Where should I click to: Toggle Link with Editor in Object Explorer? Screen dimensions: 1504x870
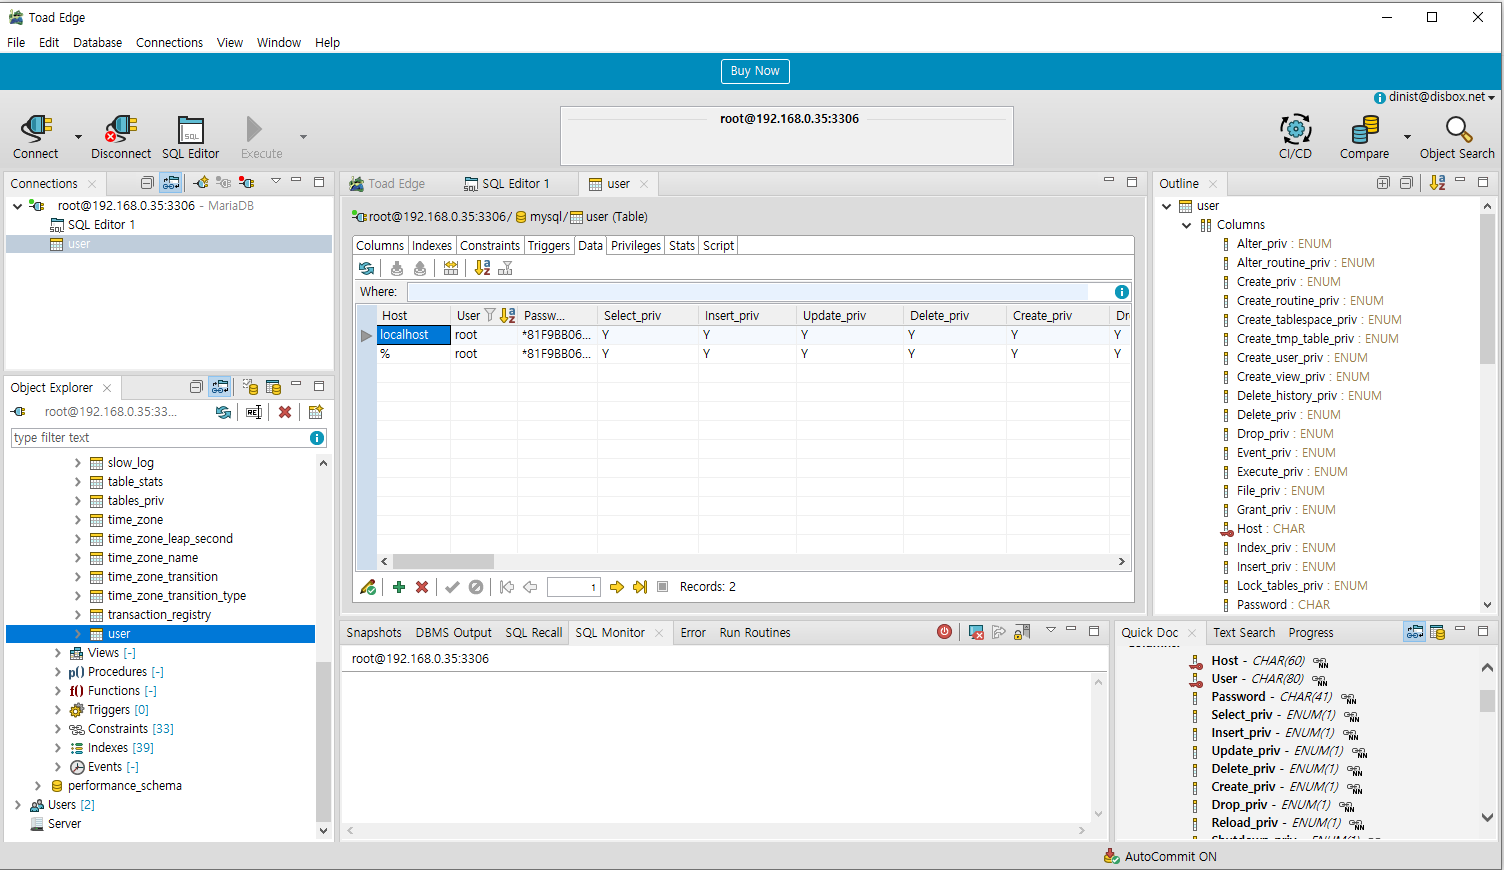click(220, 387)
